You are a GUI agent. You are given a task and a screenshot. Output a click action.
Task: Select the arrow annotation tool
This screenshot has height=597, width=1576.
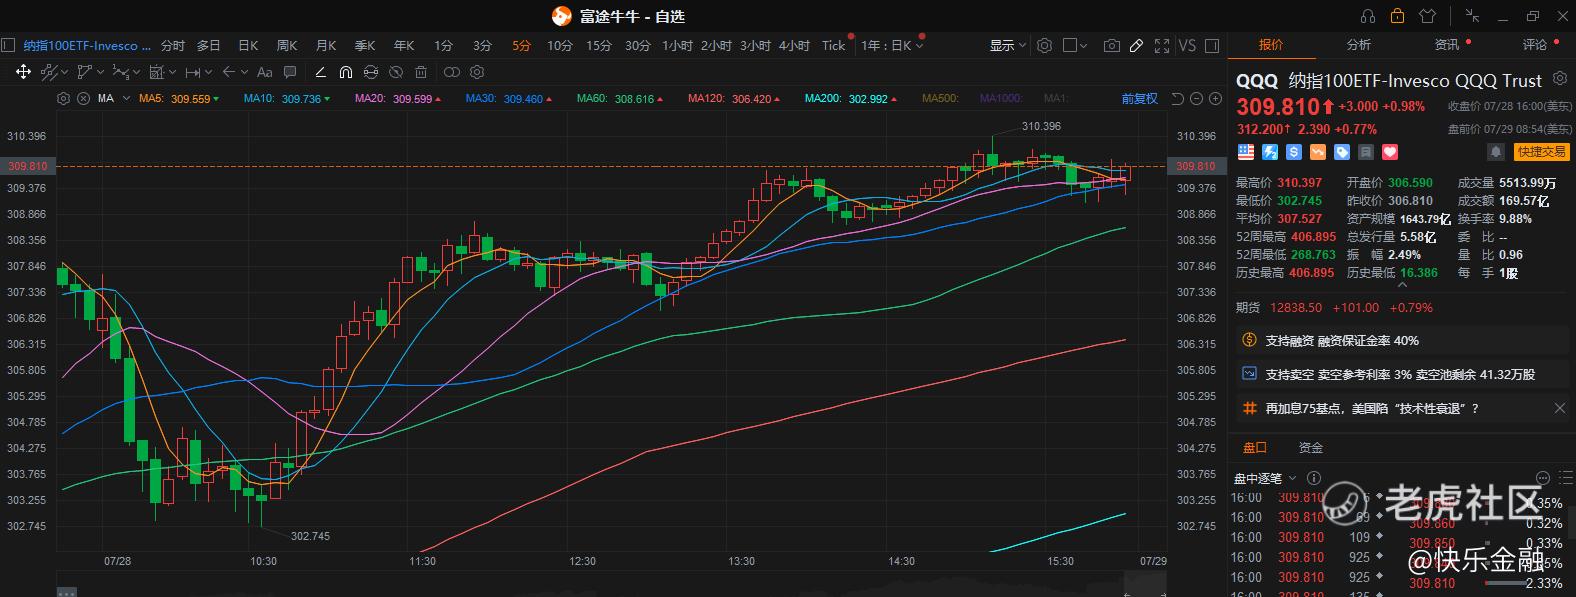pos(228,72)
